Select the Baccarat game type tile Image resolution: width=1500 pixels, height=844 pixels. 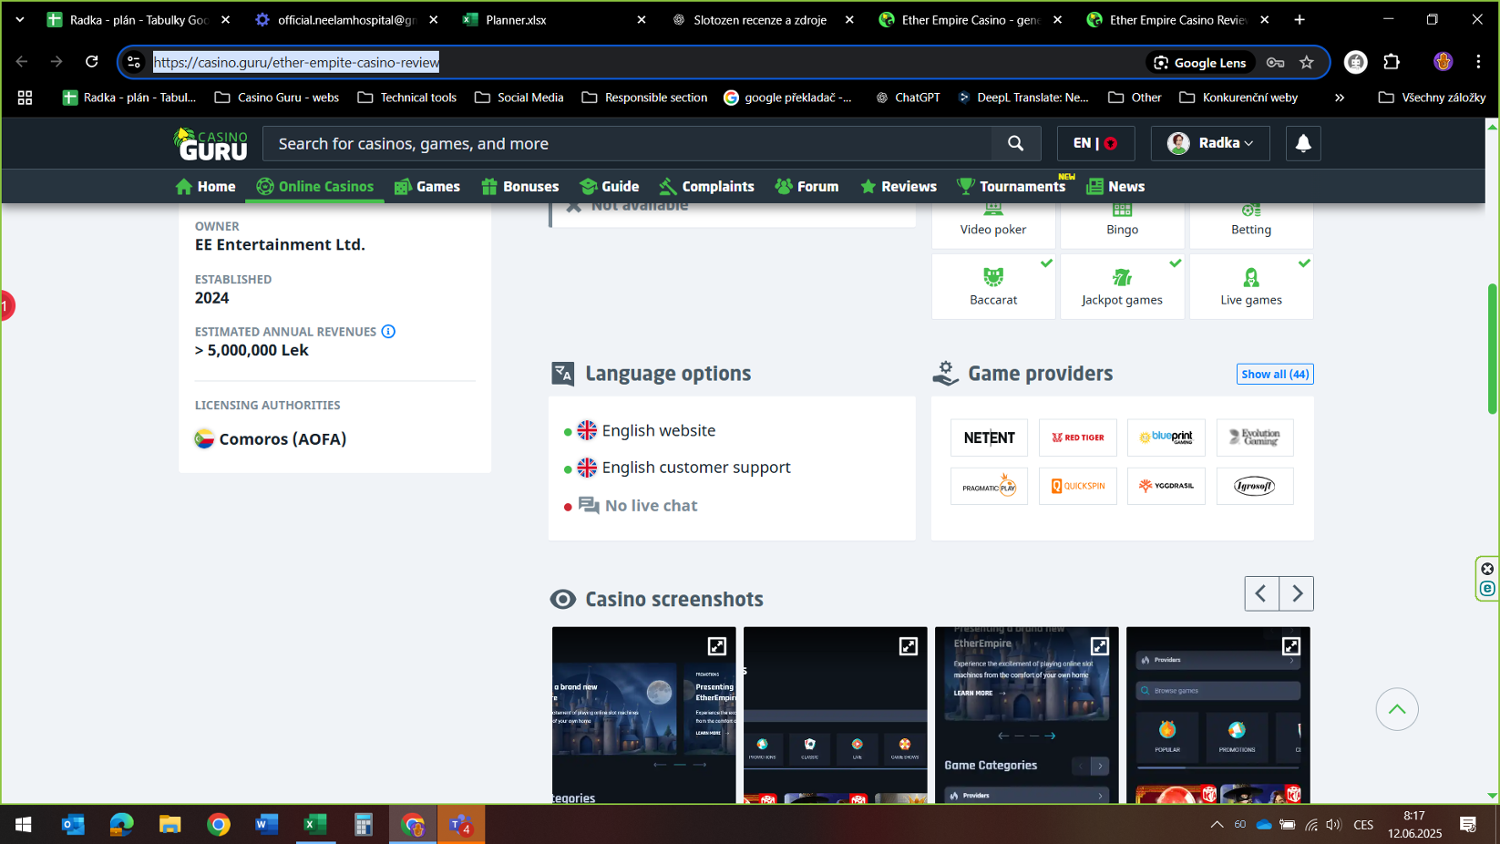993,287
